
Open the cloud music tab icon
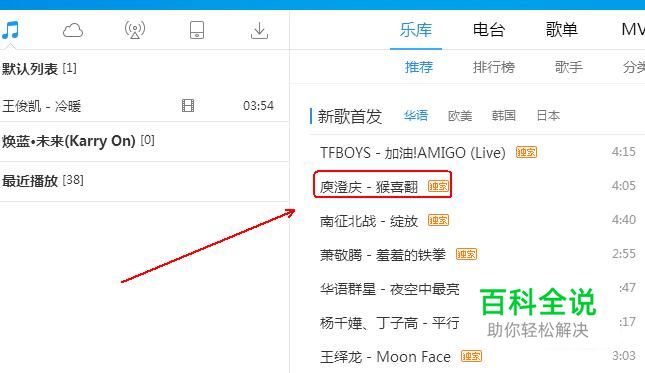73,30
